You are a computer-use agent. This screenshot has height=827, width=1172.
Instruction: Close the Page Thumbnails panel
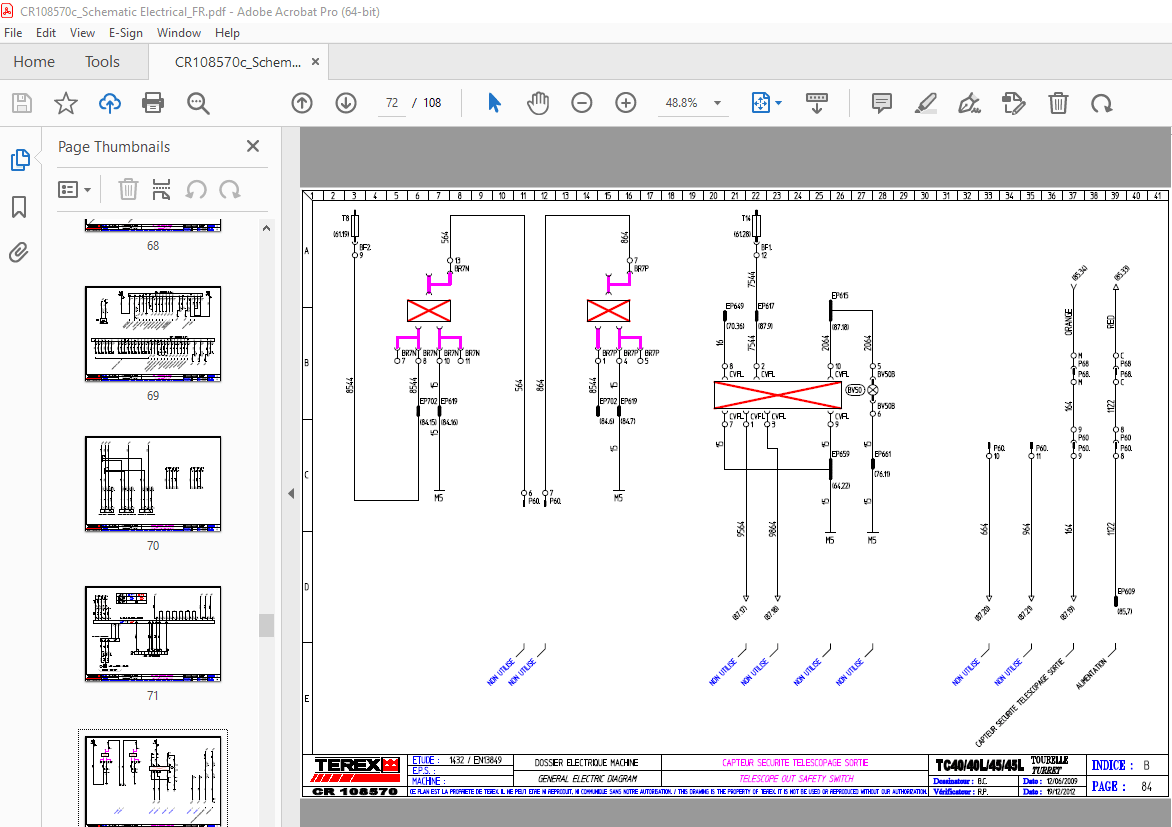(x=252, y=146)
